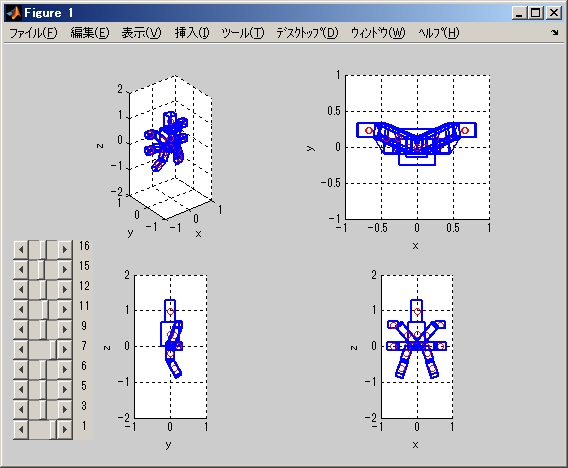Viewport: 568px width, 468px height.
Task: Click left arrow of slider 11
Action: coord(21,309)
